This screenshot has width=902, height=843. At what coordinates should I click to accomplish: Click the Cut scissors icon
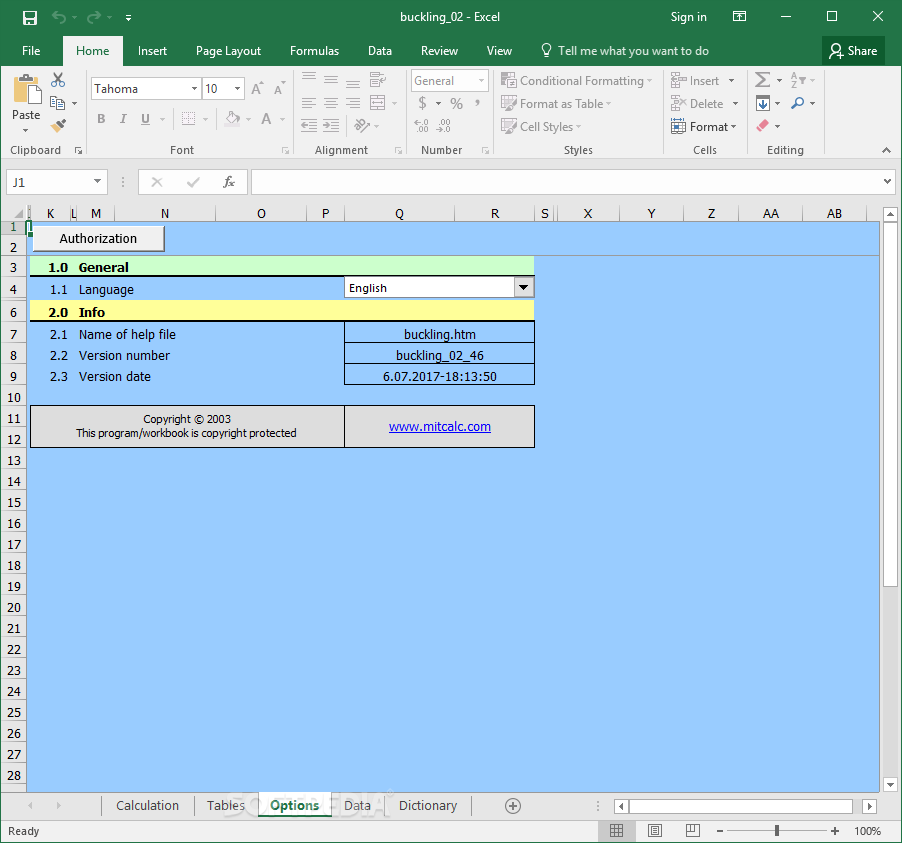click(x=58, y=80)
